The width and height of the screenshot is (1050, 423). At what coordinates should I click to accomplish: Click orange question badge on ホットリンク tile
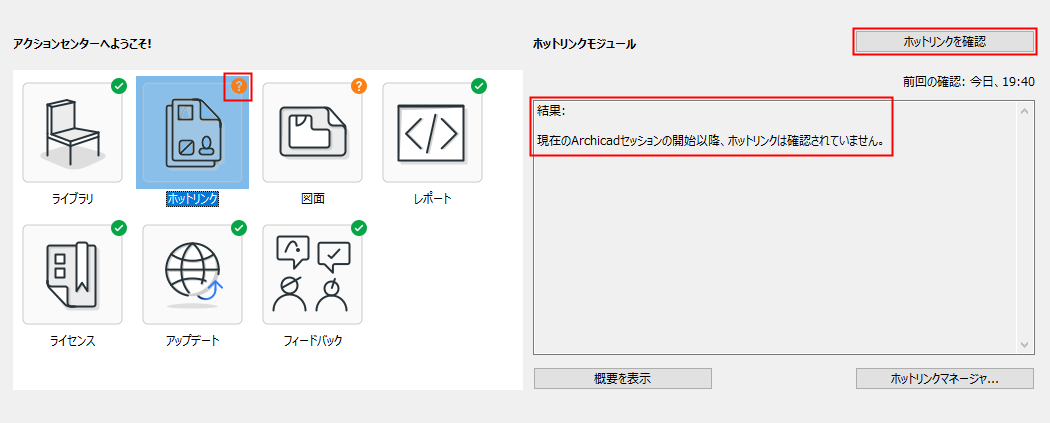click(x=239, y=86)
